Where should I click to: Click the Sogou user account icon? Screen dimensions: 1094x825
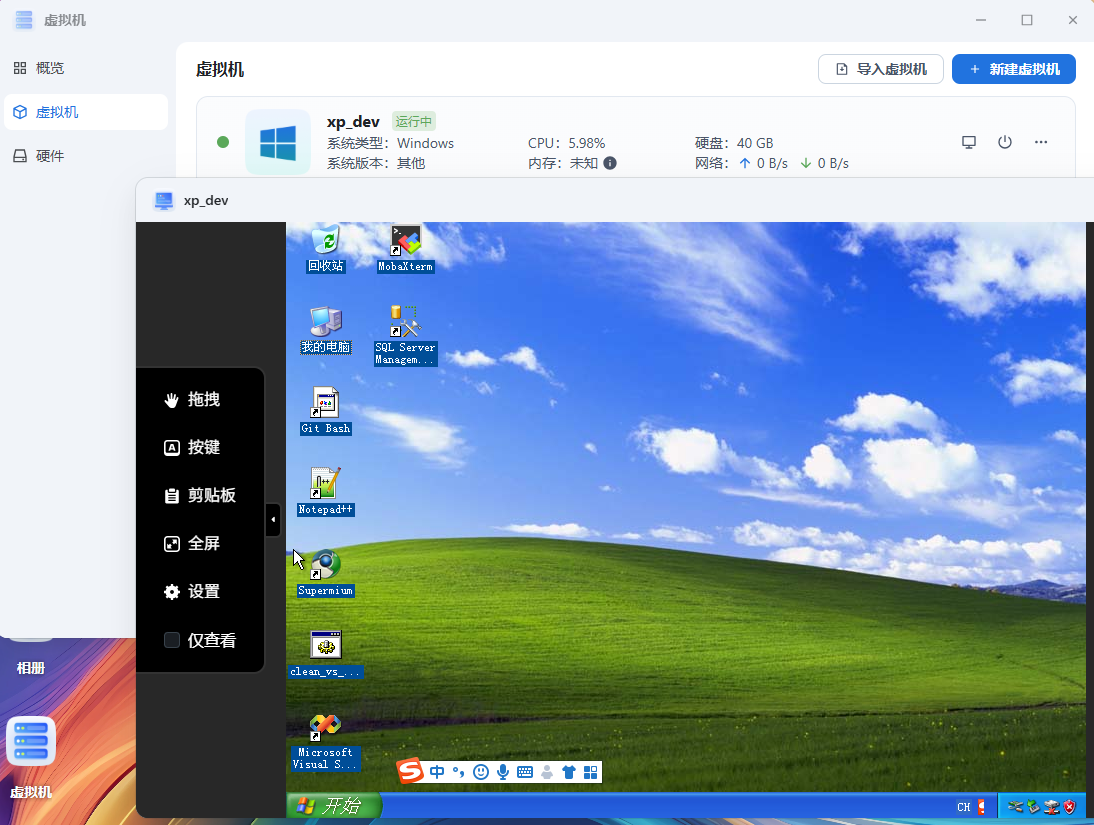(547, 772)
